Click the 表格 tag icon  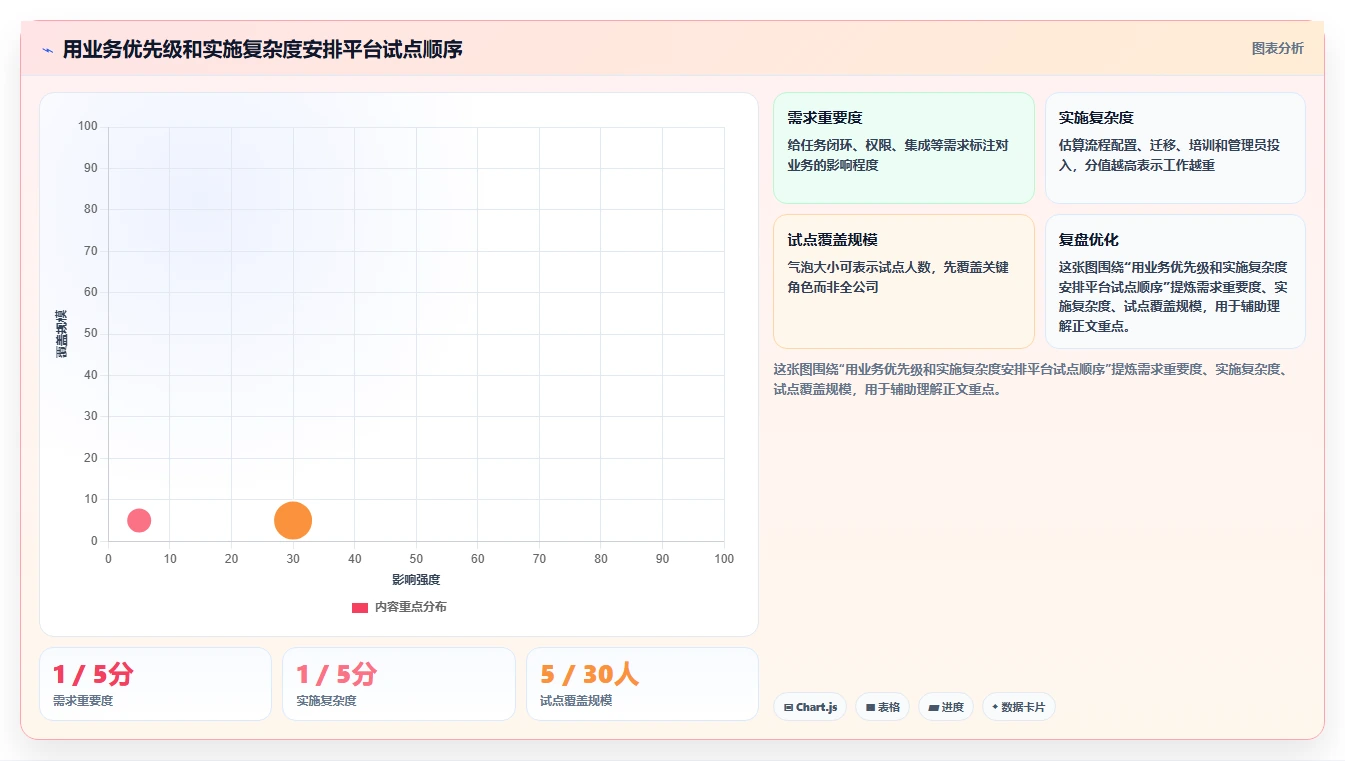pyautogui.click(x=870, y=707)
